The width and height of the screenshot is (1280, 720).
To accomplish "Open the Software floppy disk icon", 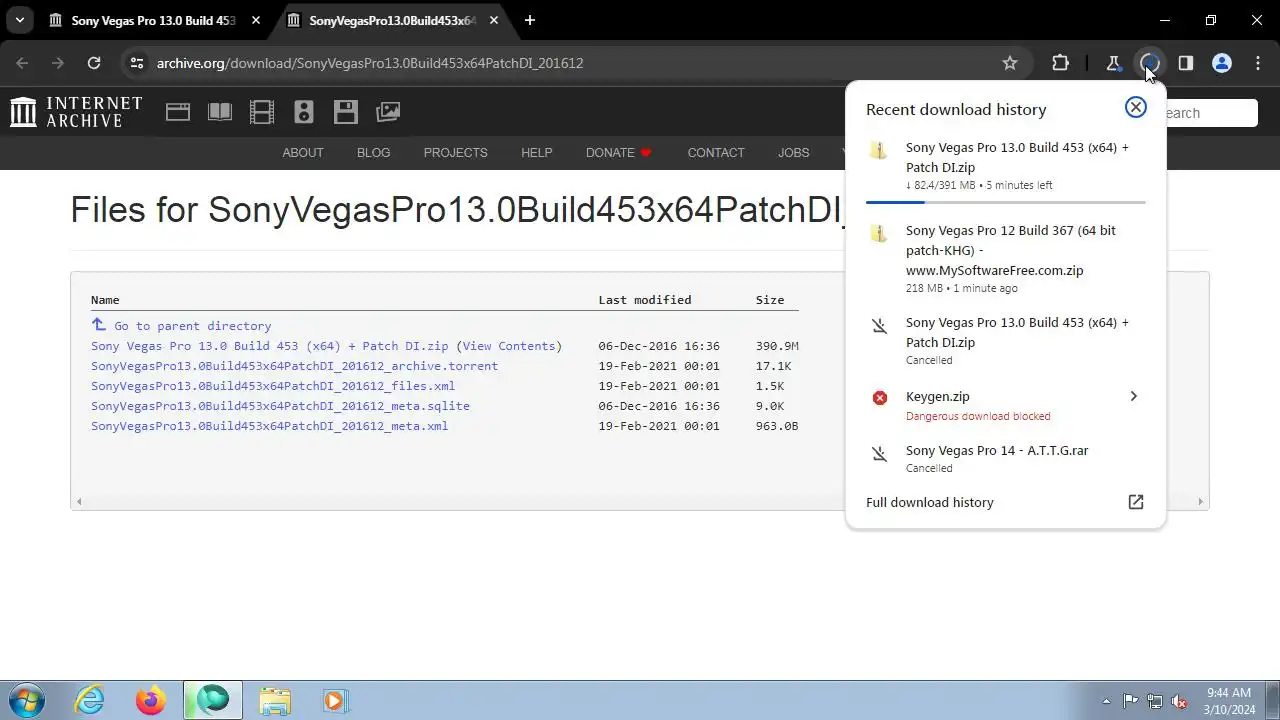I will click(346, 112).
